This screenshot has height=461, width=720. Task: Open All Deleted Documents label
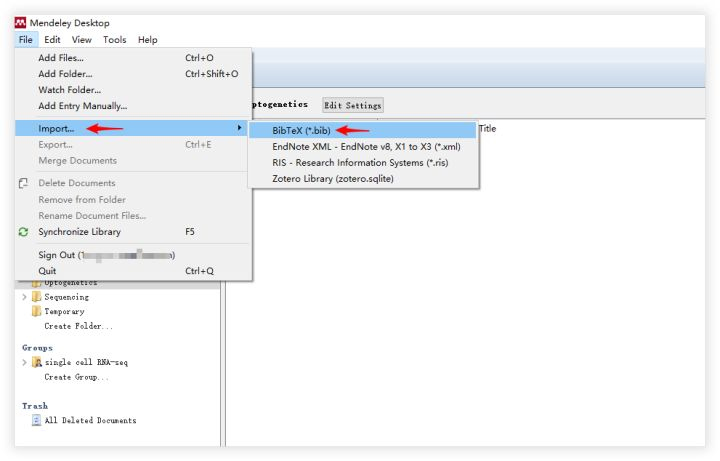90,420
